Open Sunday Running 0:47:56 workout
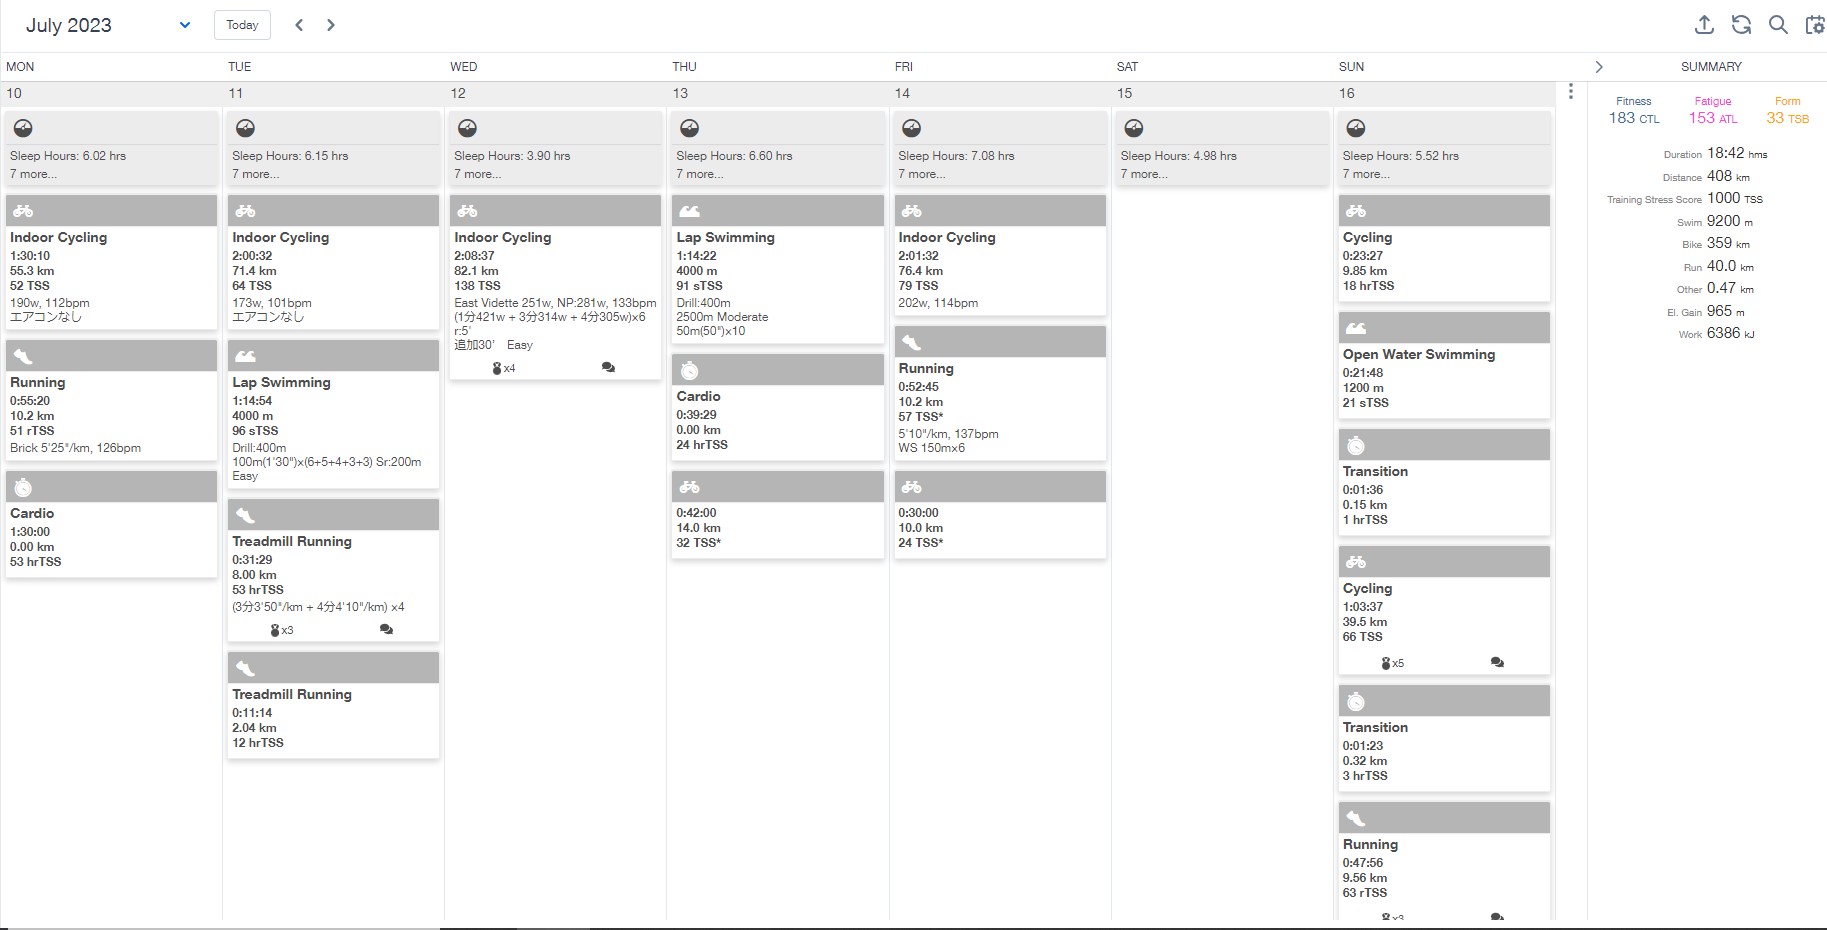 point(1444,860)
